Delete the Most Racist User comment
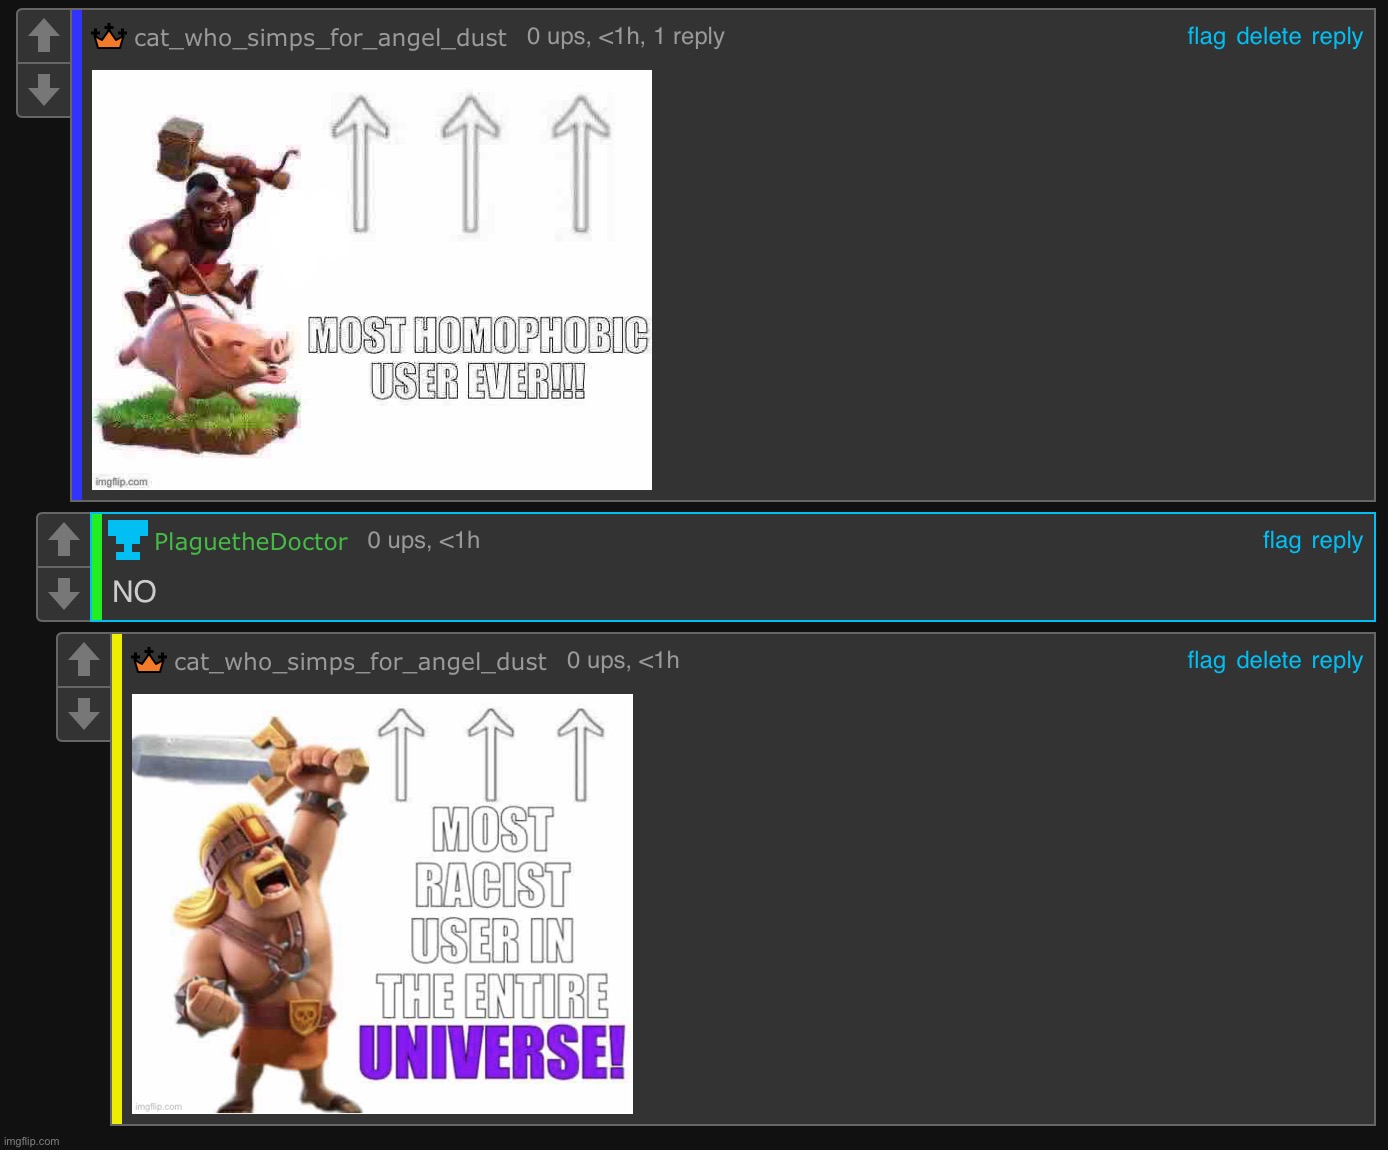Image resolution: width=1388 pixels, height=1150 pixels. tap(1268, 661)
